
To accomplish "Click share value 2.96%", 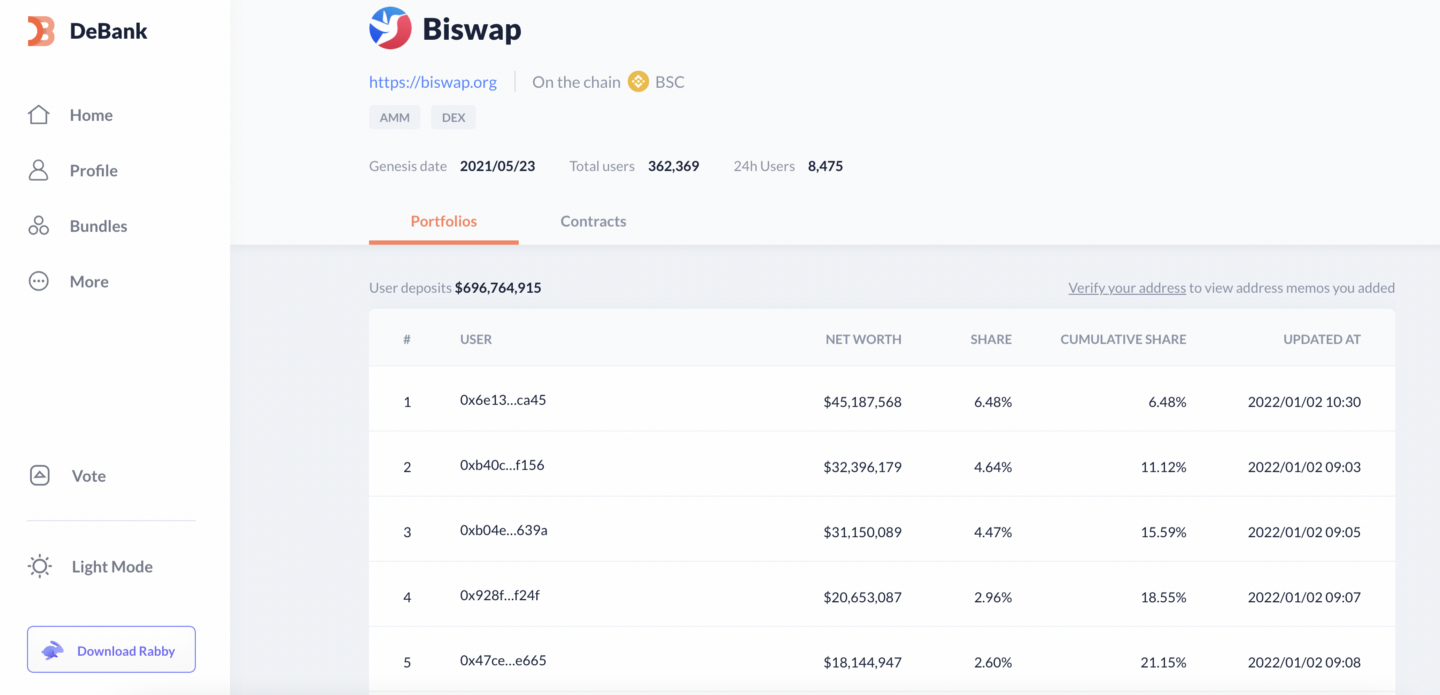I will pyautogui.click(x=993, y=597).
